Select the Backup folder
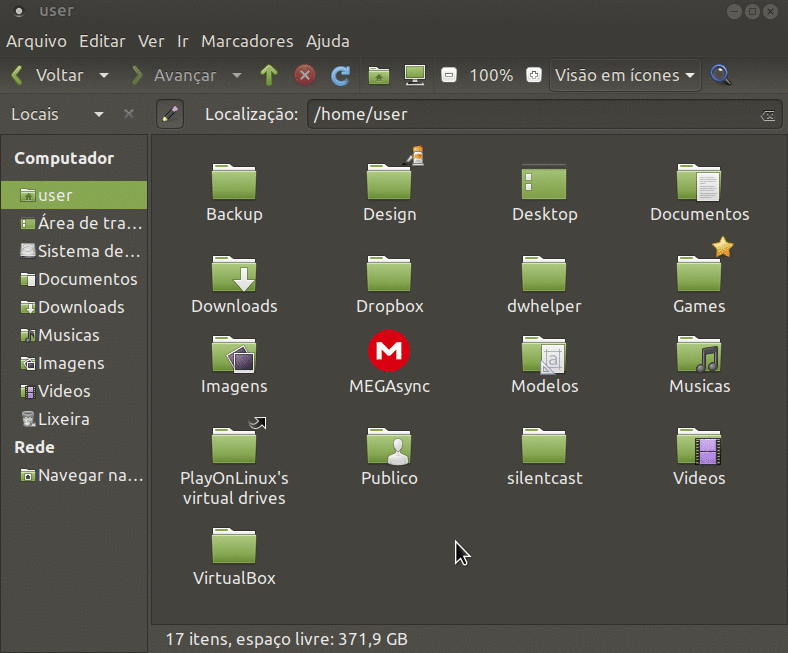The height and width of the screenshot is (653, 788). (x=234, y=193)
